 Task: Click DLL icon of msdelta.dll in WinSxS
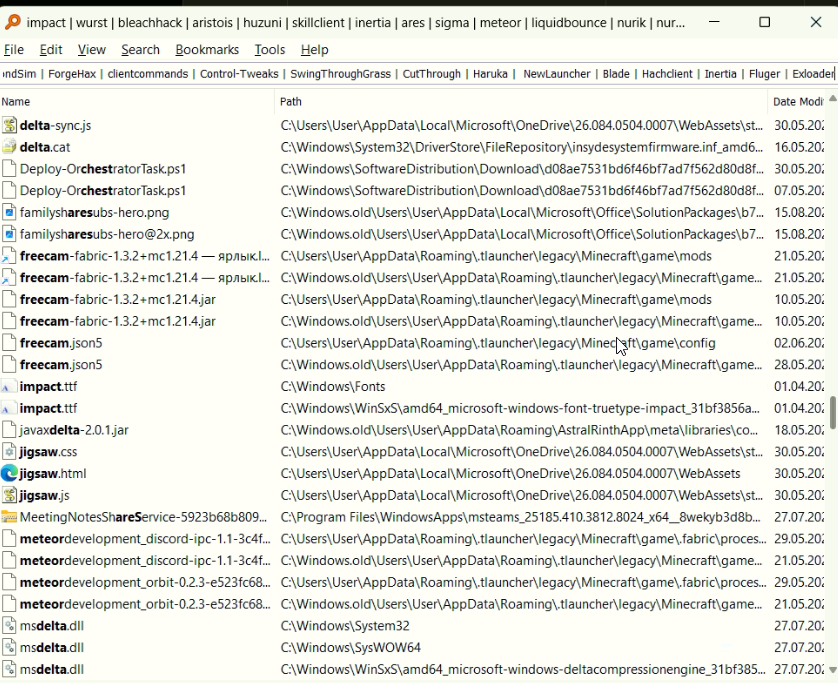coord(9,670)
